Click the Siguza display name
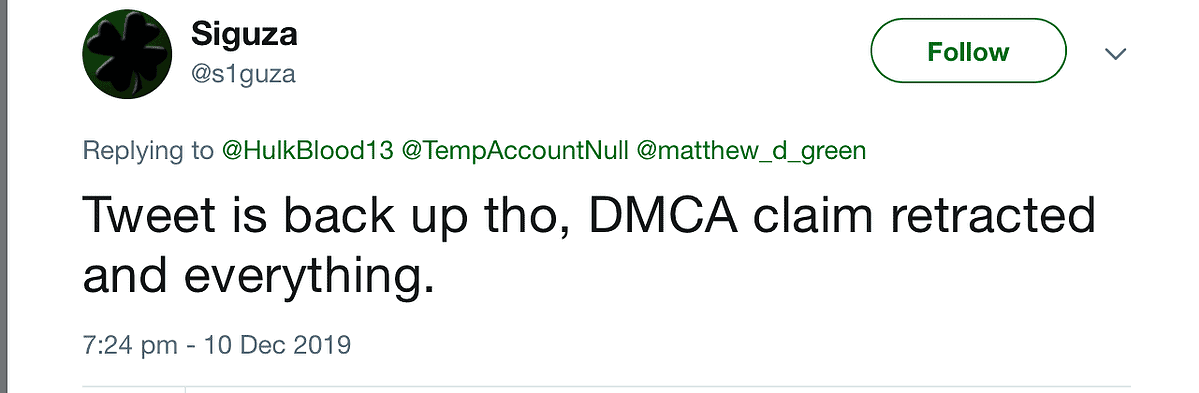 [x=244, y=34]
